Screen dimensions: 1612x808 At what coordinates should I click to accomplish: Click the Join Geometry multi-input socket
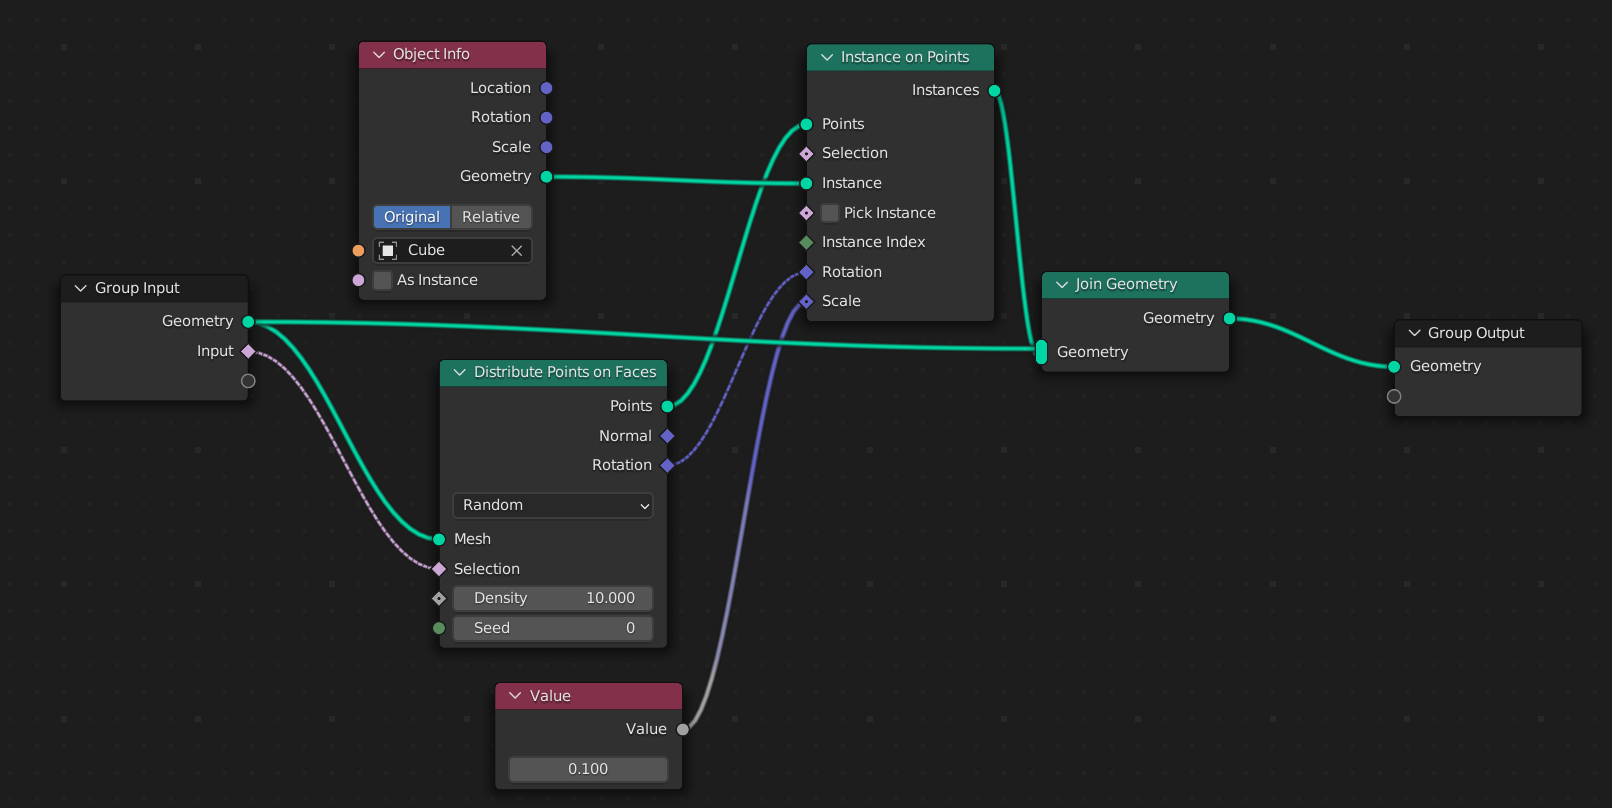pos(1042,352)
